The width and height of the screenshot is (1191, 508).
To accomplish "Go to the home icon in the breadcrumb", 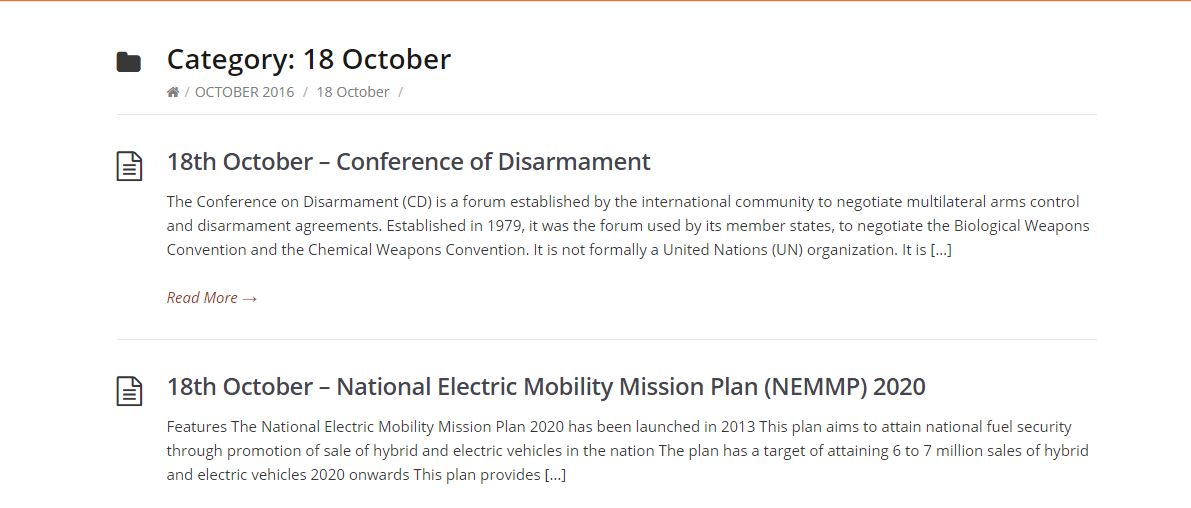I will coord(173,92).
